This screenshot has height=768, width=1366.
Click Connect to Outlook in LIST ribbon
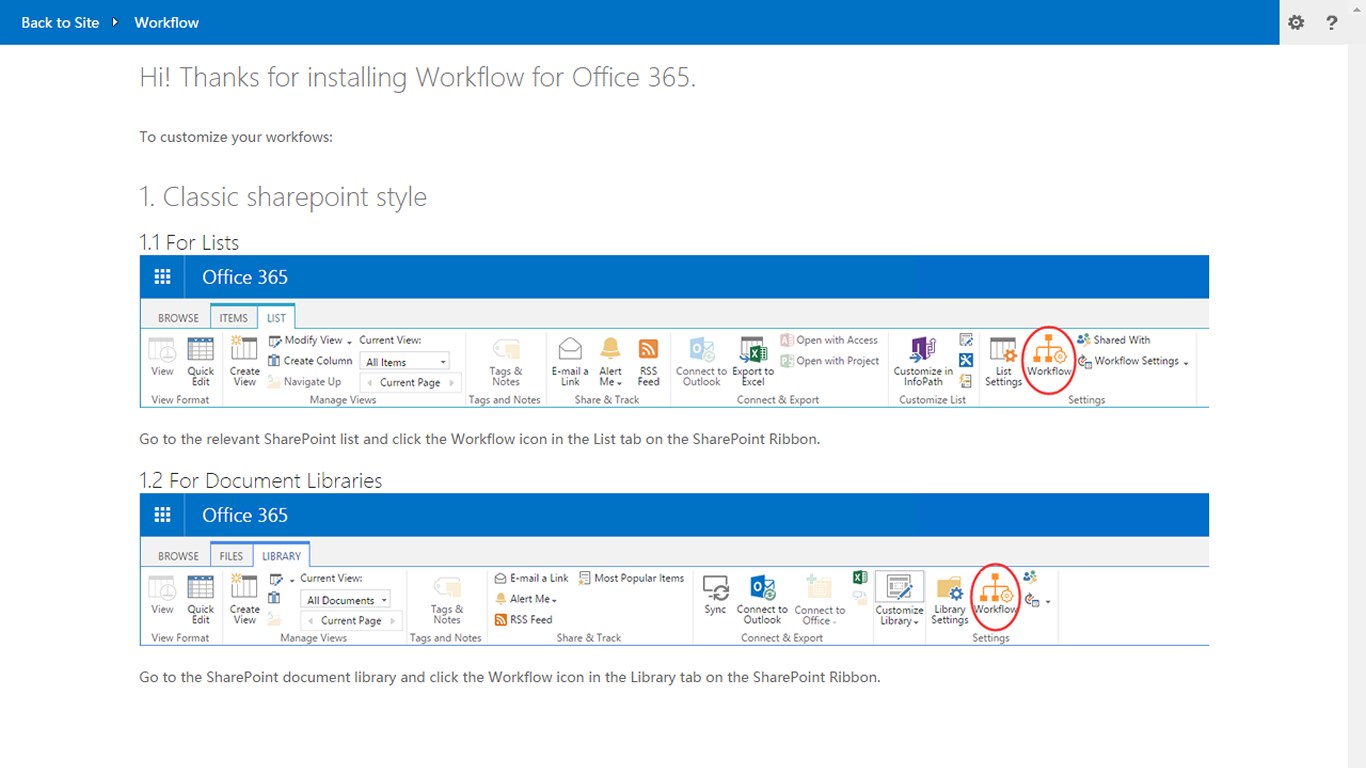(x=701, y=362)
